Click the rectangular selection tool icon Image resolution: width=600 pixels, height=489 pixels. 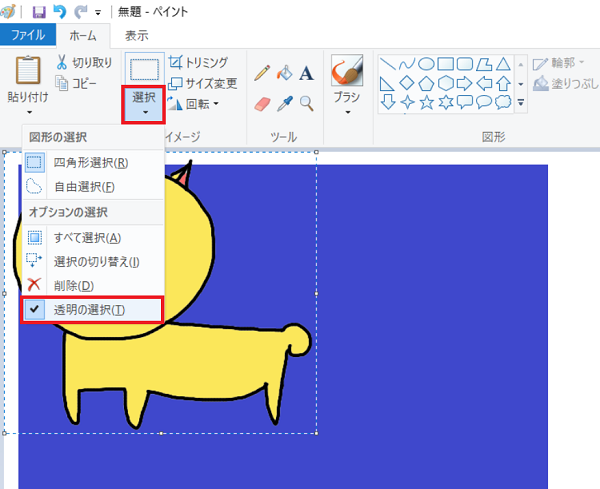click(x=144, y=69)
